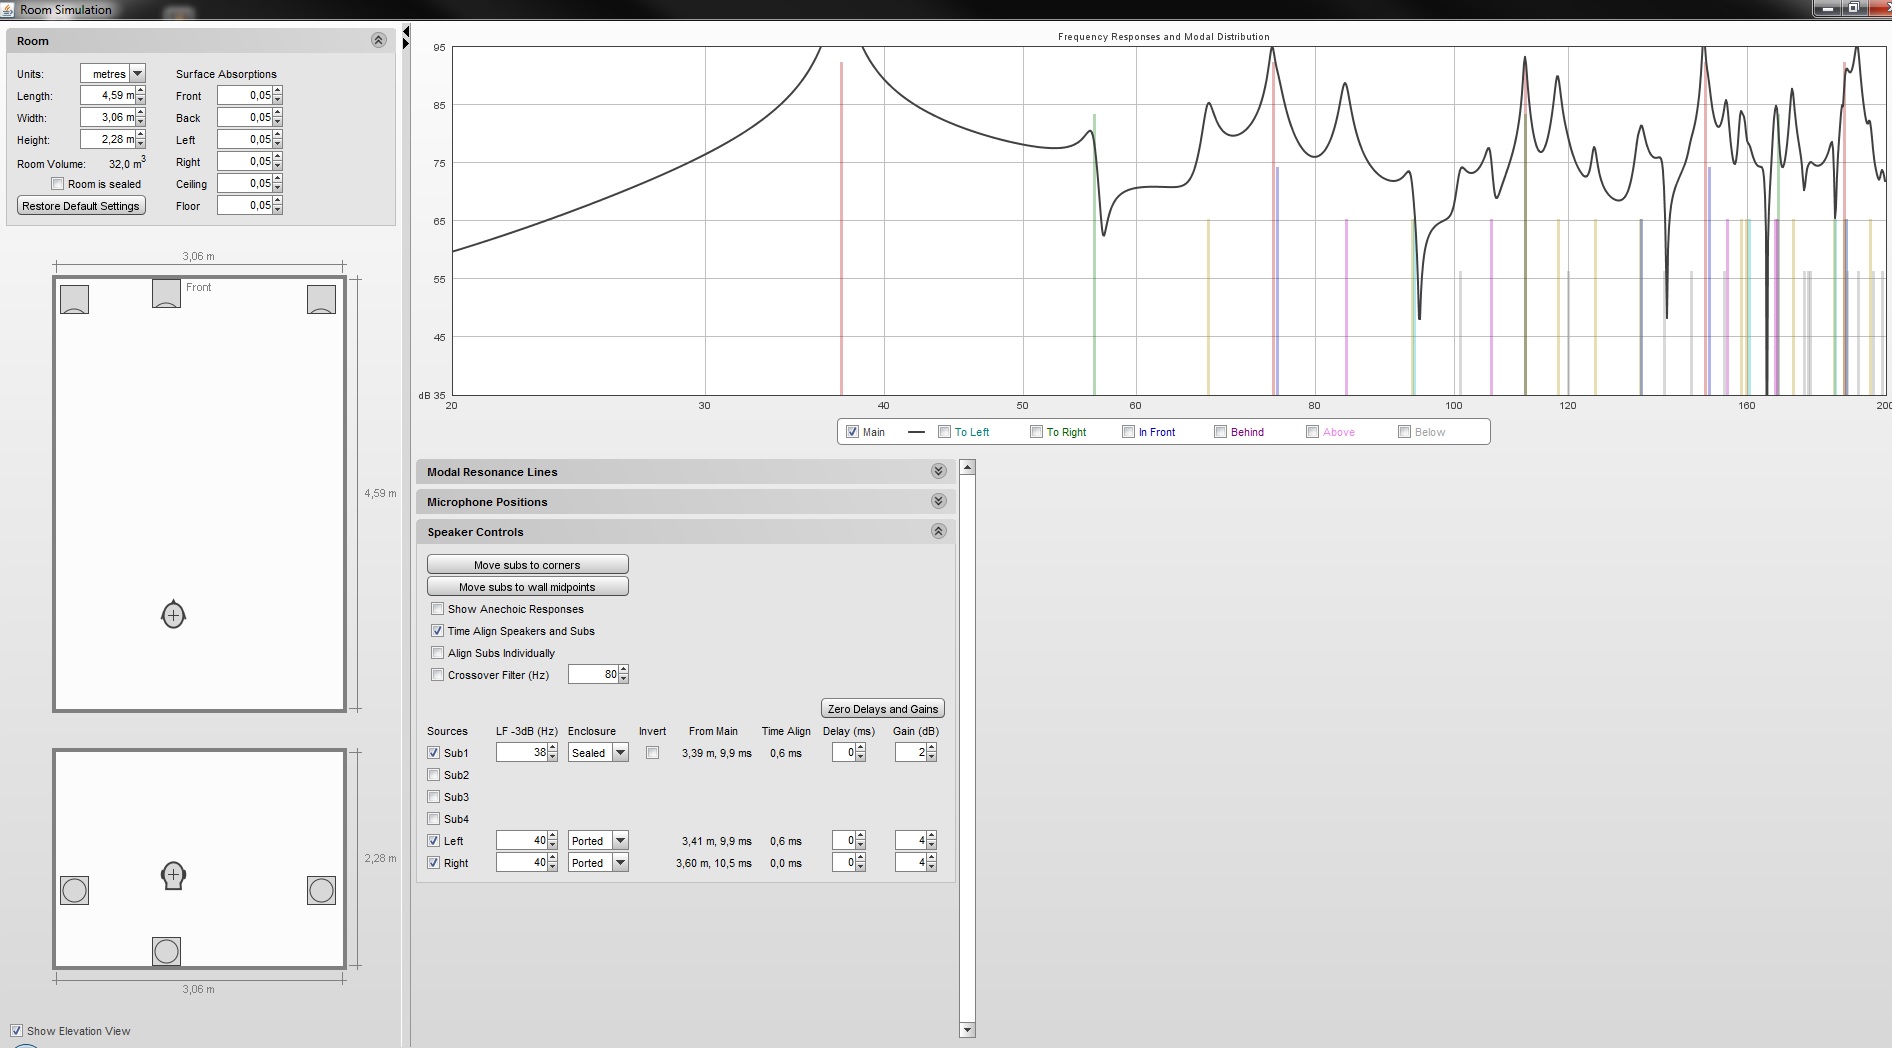Toggle Room is sealed checkbox

(x=58, y=184)
